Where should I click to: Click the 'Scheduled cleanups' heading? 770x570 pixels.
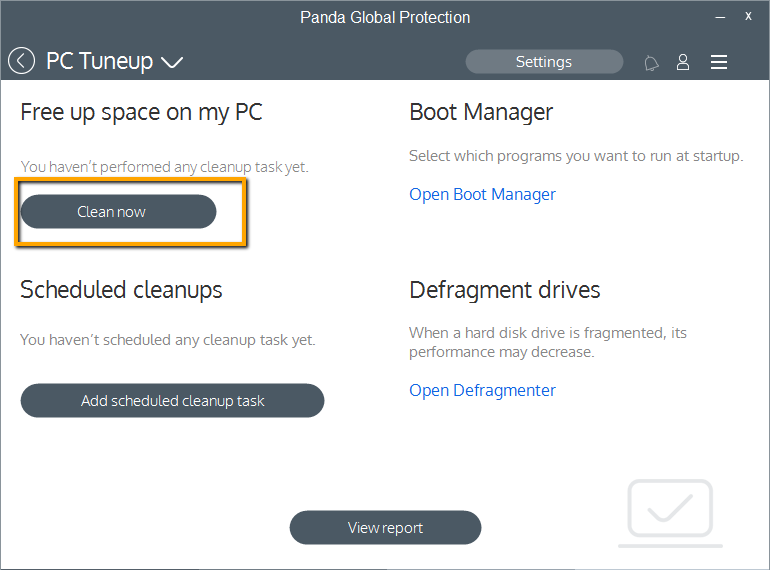121,290
